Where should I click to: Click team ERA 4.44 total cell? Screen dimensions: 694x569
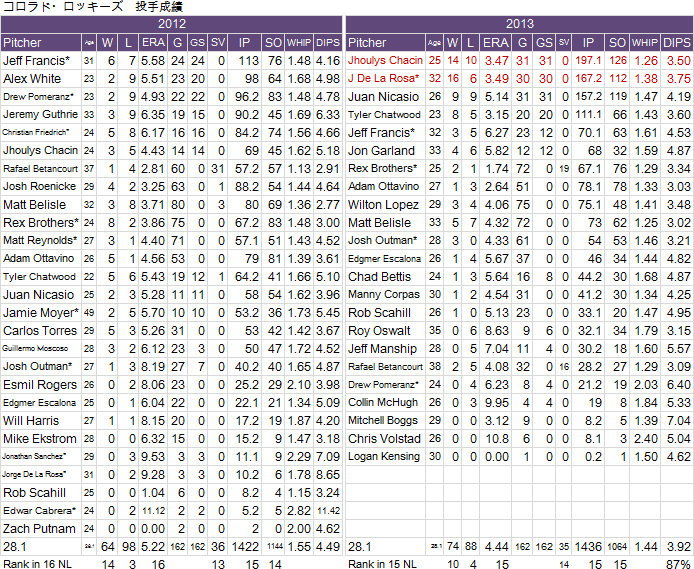496,547
